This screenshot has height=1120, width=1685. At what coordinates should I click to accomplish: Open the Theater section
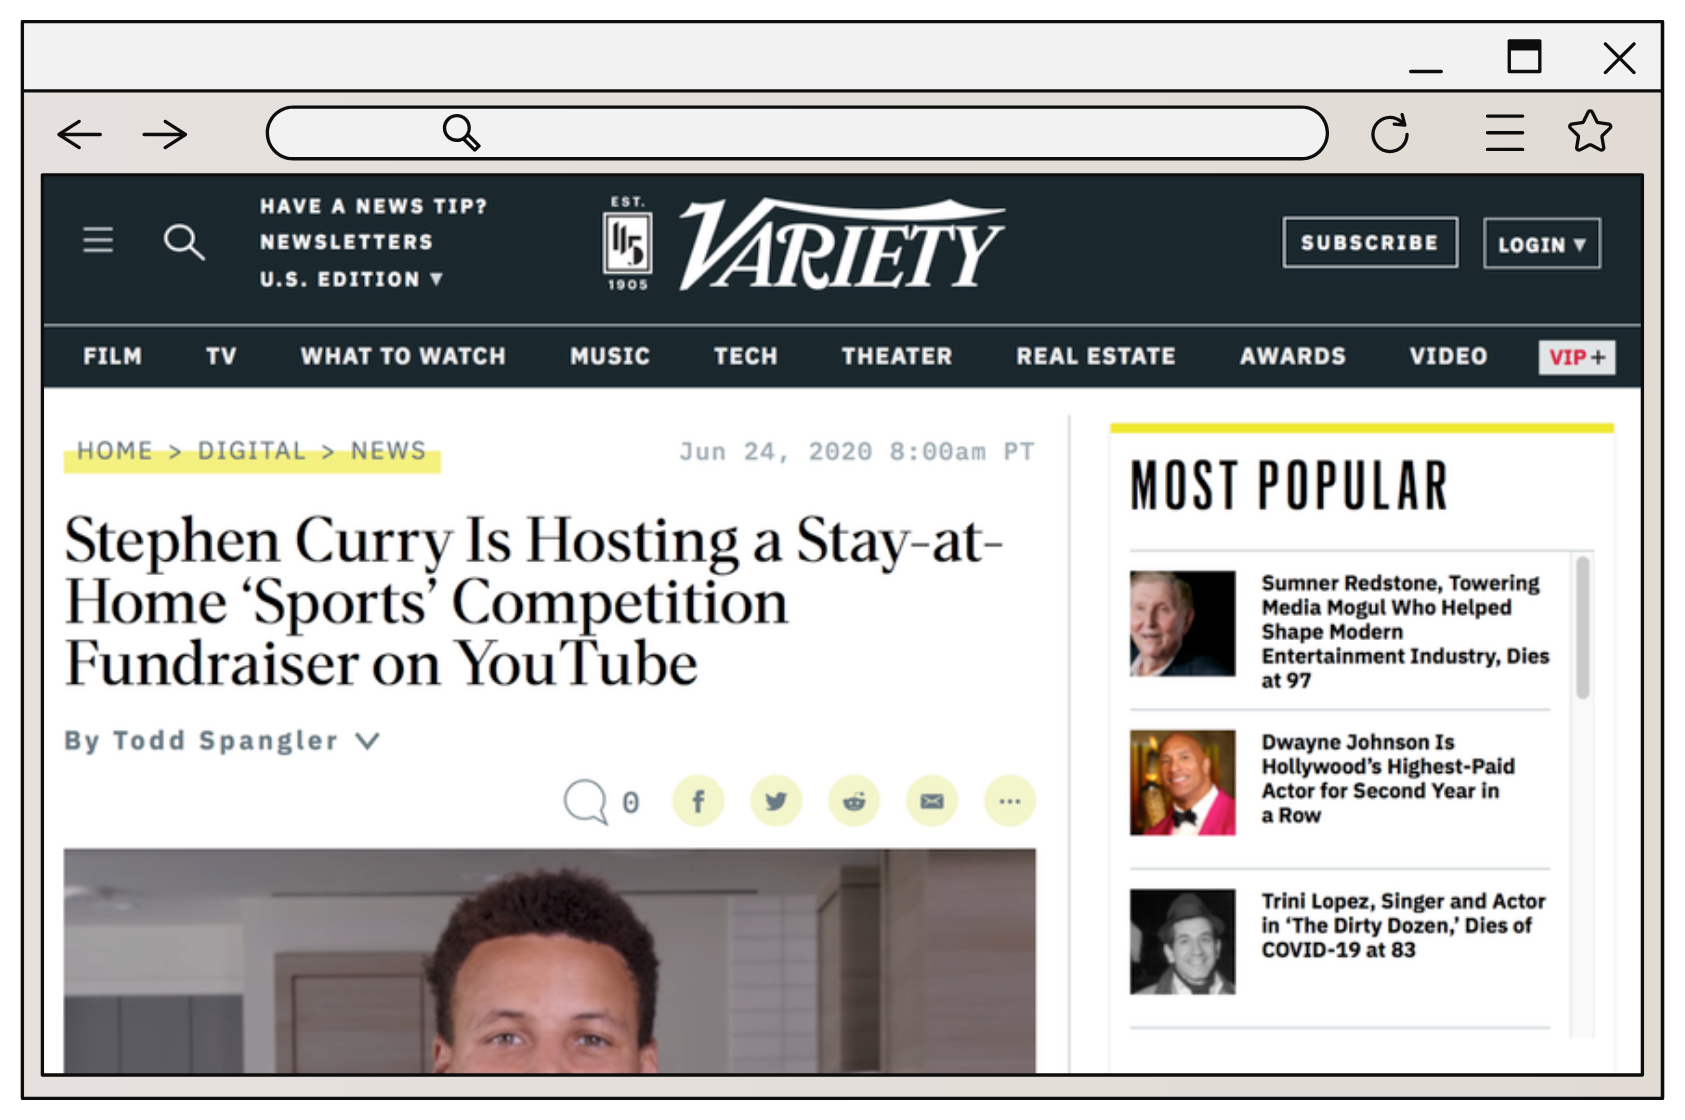click(x=897, y=356)
